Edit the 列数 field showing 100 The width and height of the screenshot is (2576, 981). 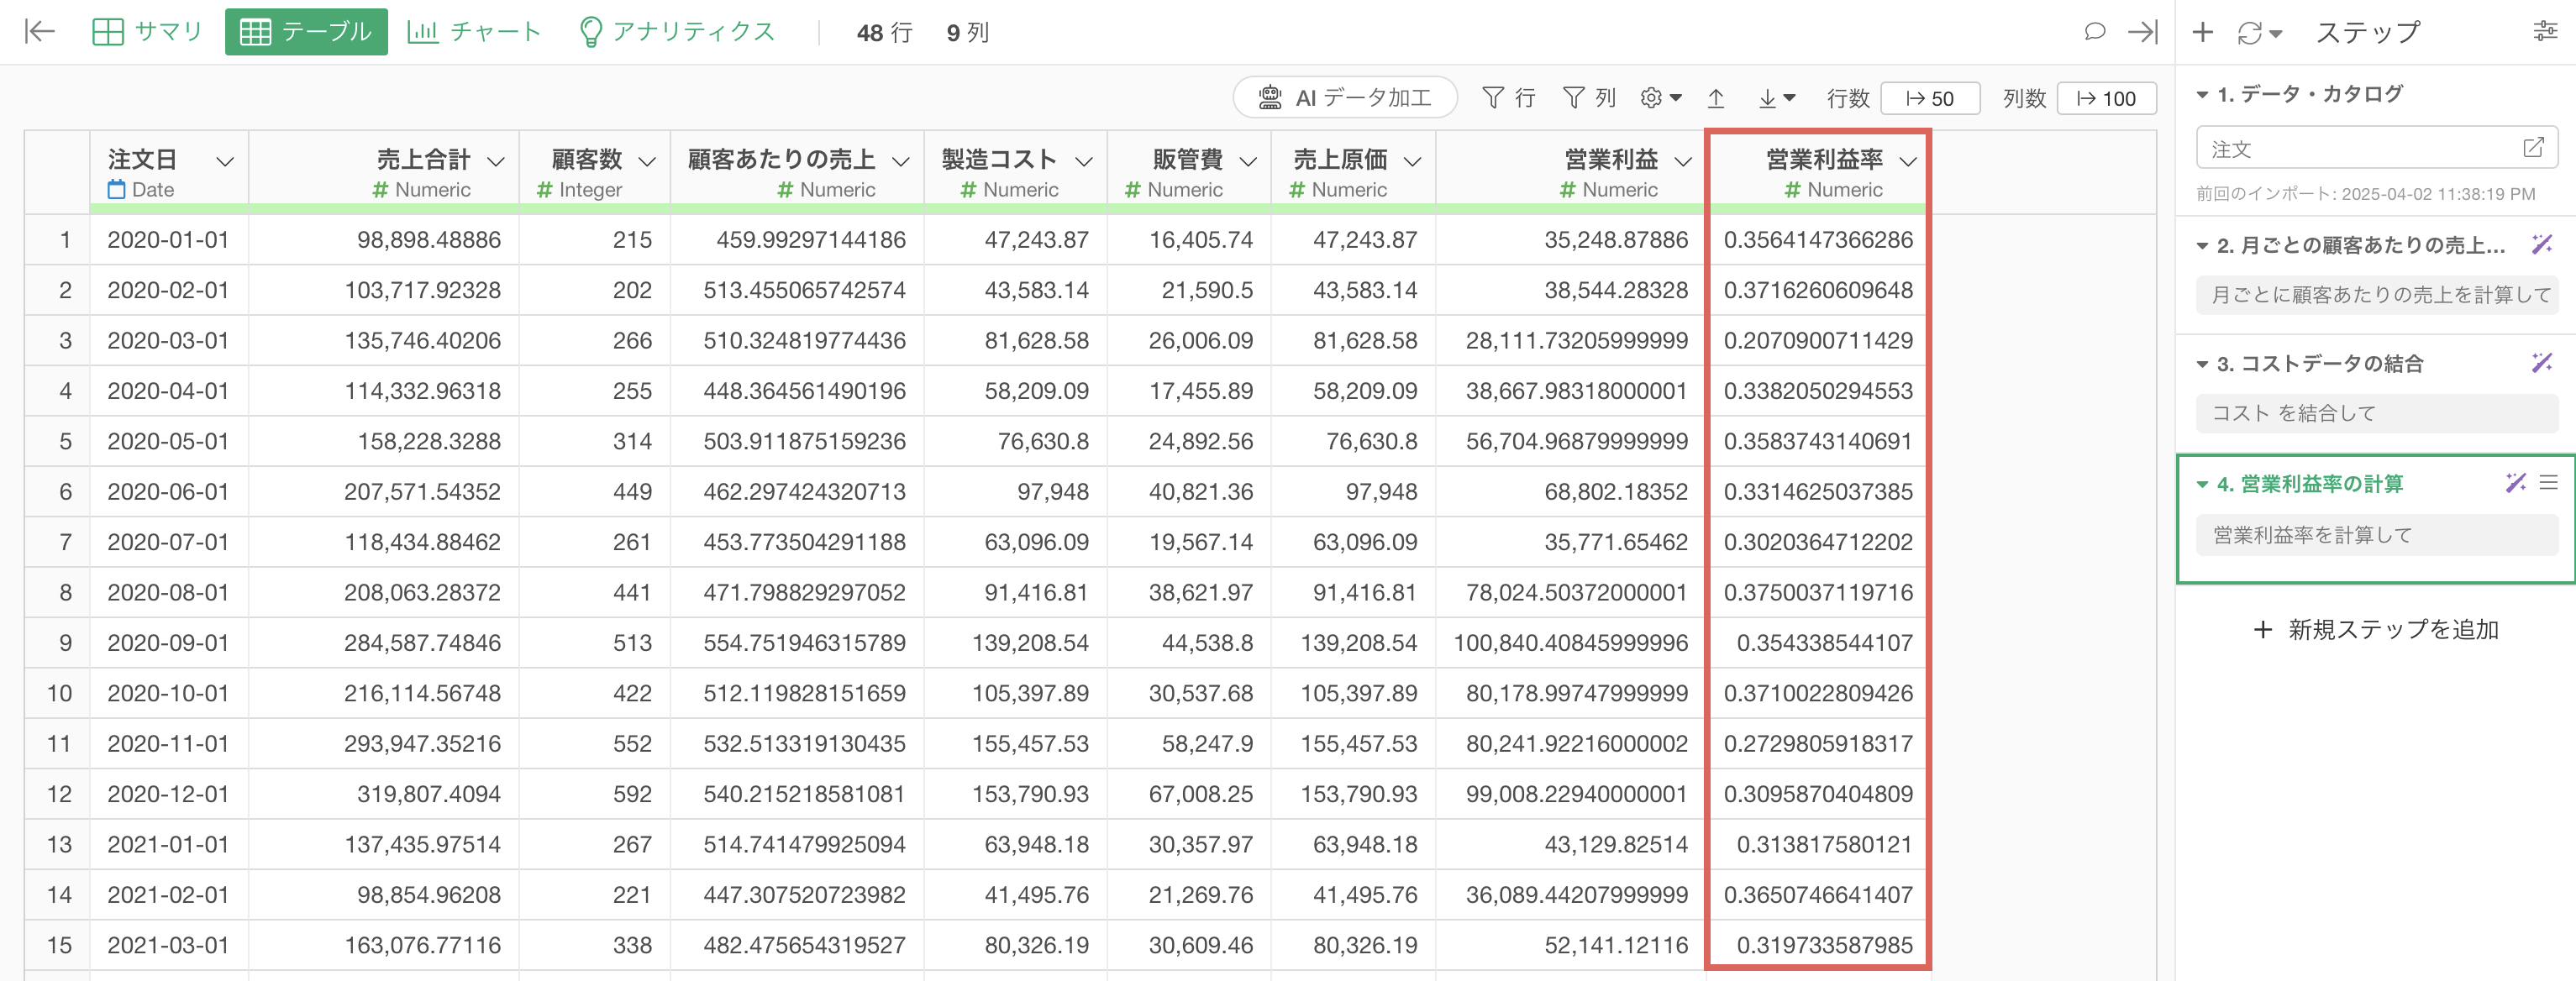[x=2106, y=98]
